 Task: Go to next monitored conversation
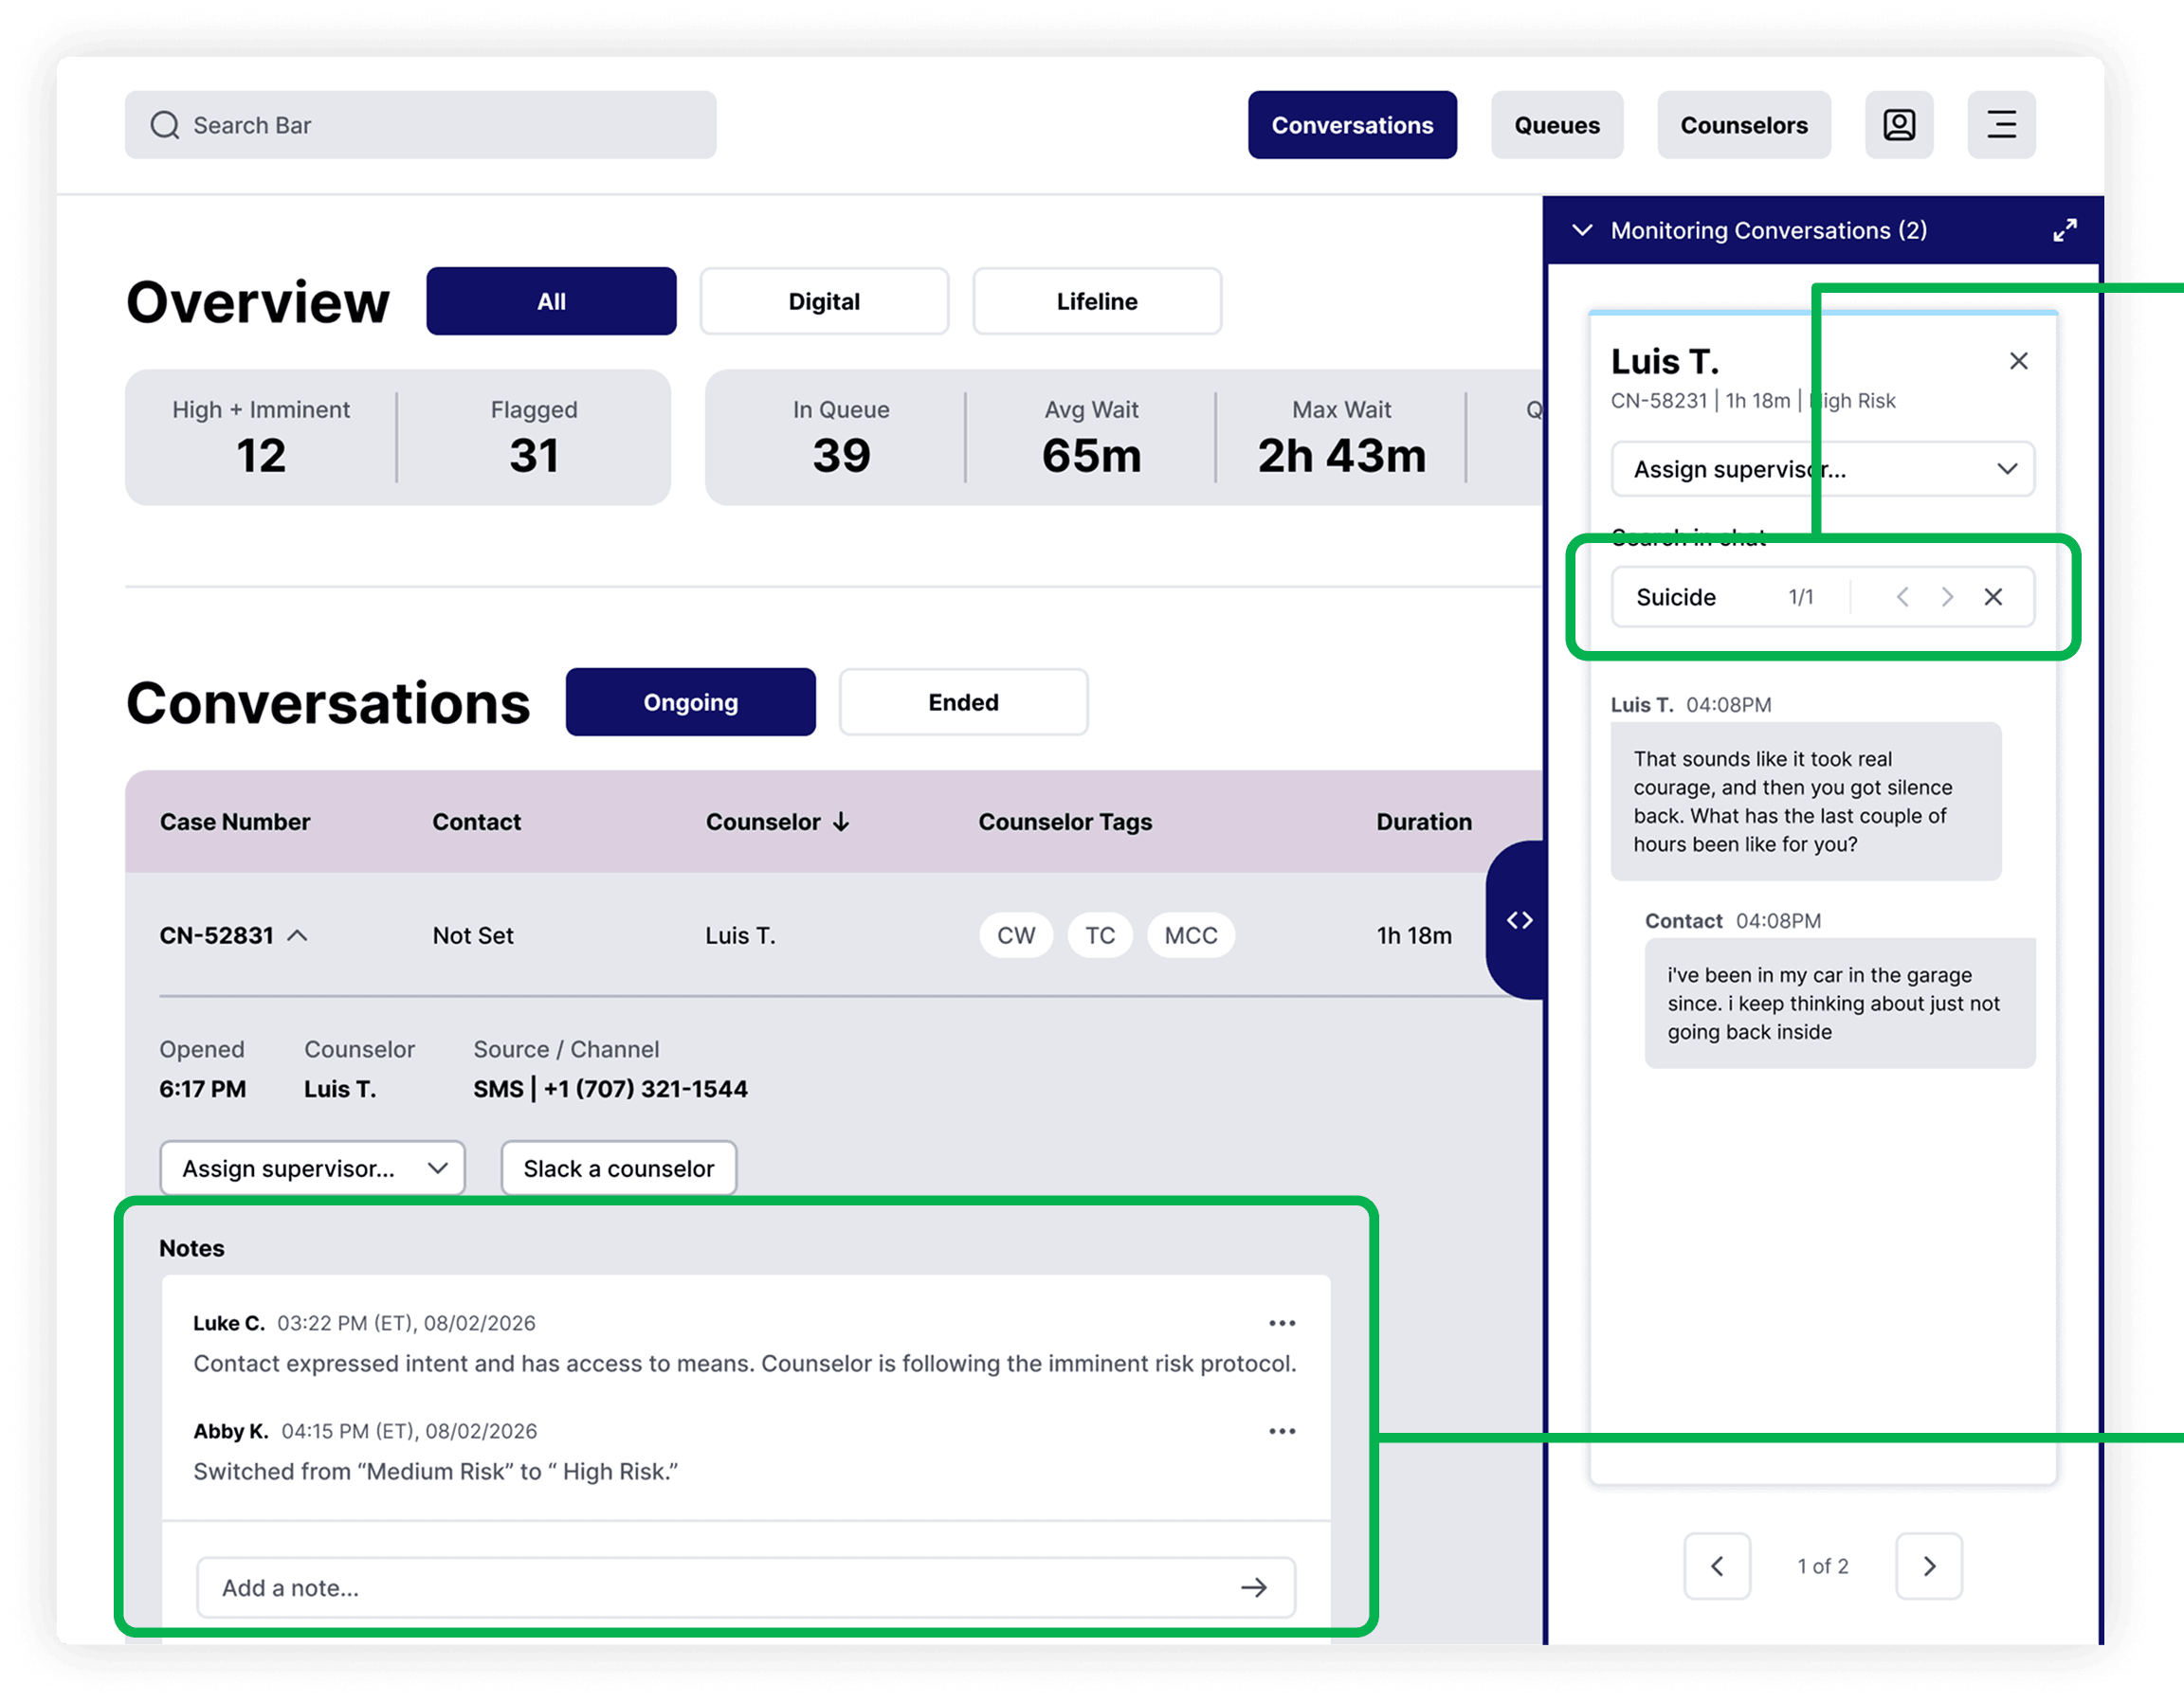click(x=1929, y=1566)
